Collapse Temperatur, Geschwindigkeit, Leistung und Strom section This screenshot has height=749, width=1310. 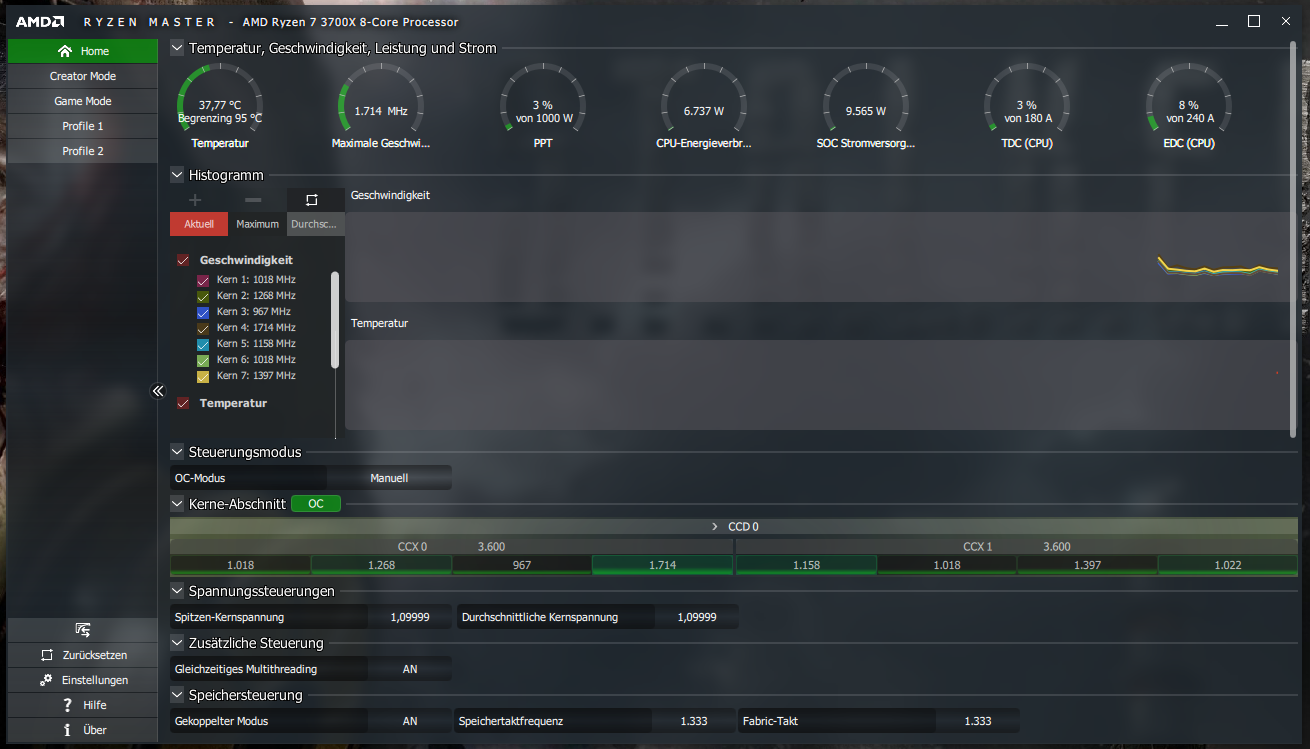pyautogui.click(x=177, y=48)
